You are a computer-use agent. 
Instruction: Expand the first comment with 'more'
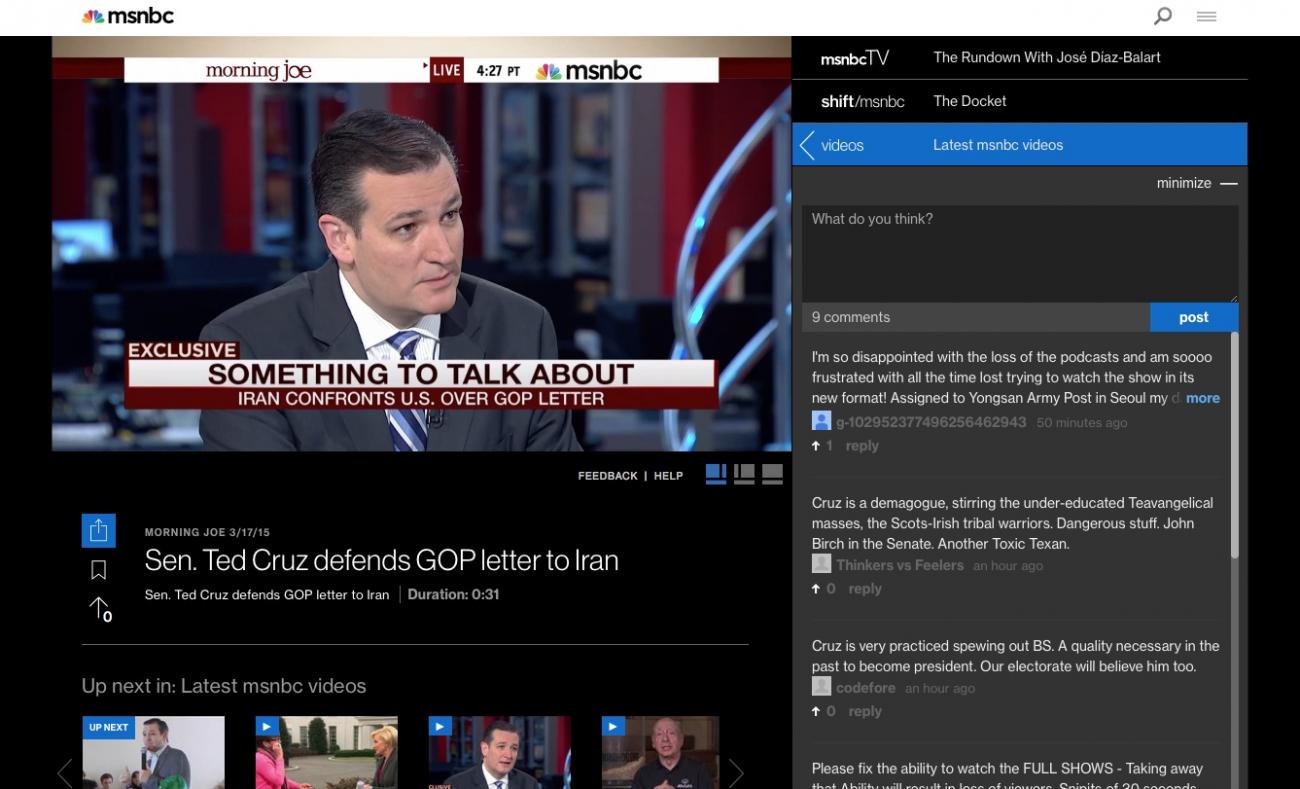1202,398
